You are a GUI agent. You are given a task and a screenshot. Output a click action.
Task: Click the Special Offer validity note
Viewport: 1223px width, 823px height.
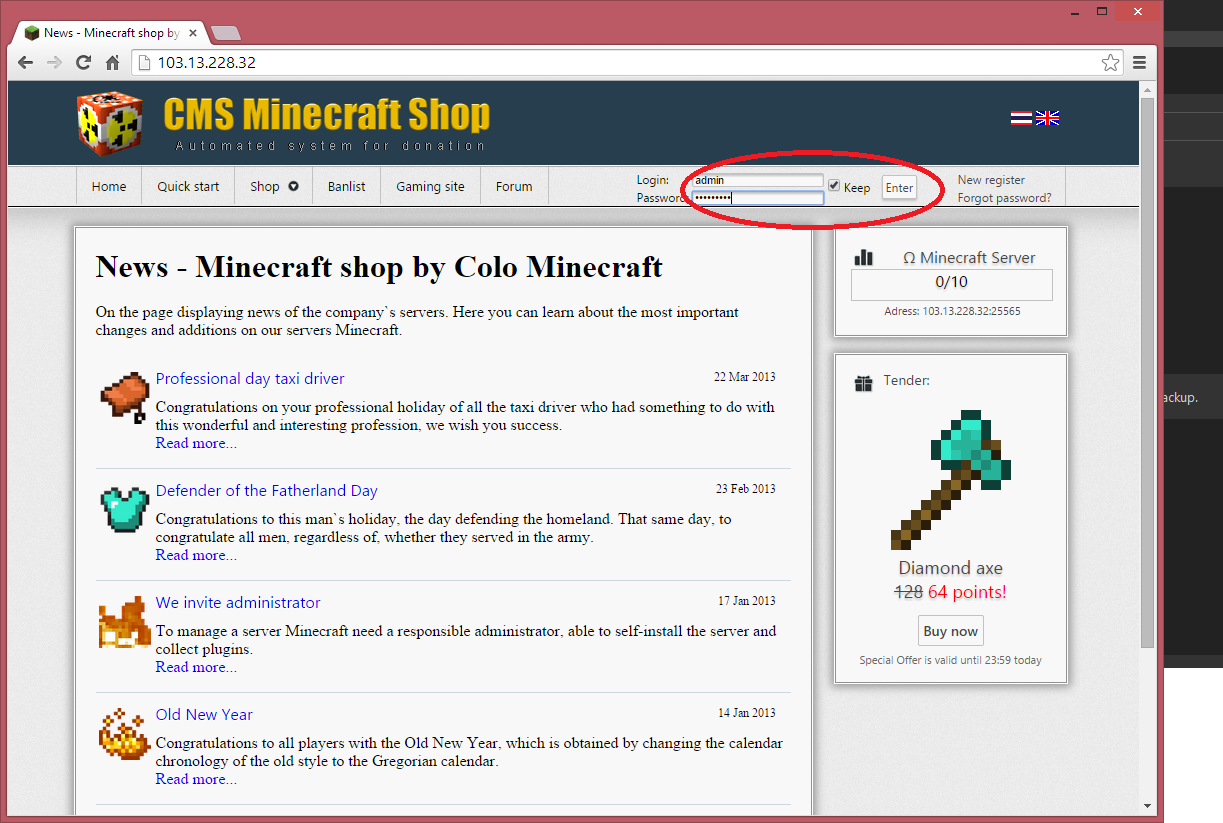coord(950,660)
